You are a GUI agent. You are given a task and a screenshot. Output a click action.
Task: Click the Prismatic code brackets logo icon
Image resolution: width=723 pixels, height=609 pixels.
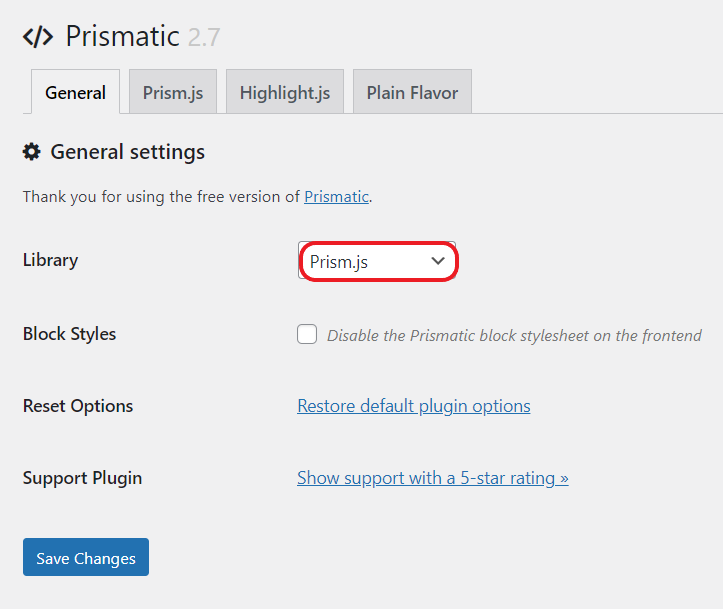[38, 37]
